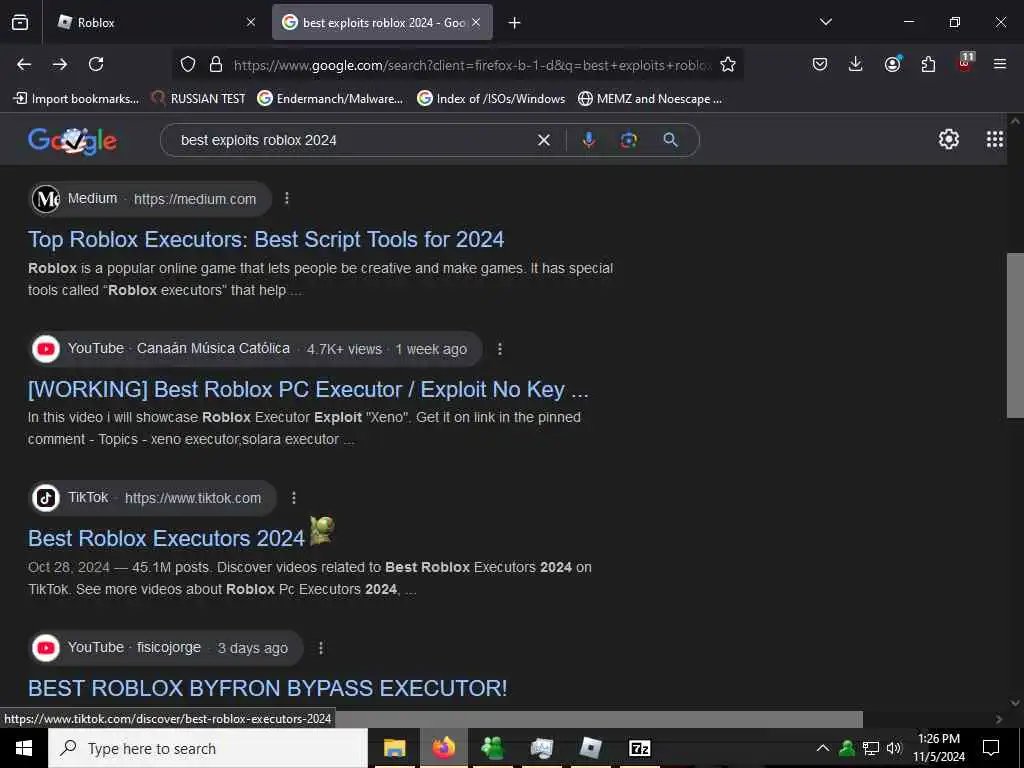Open Windows Start menu
Screen dimensions: 1024x768
[x=24, y=748]
